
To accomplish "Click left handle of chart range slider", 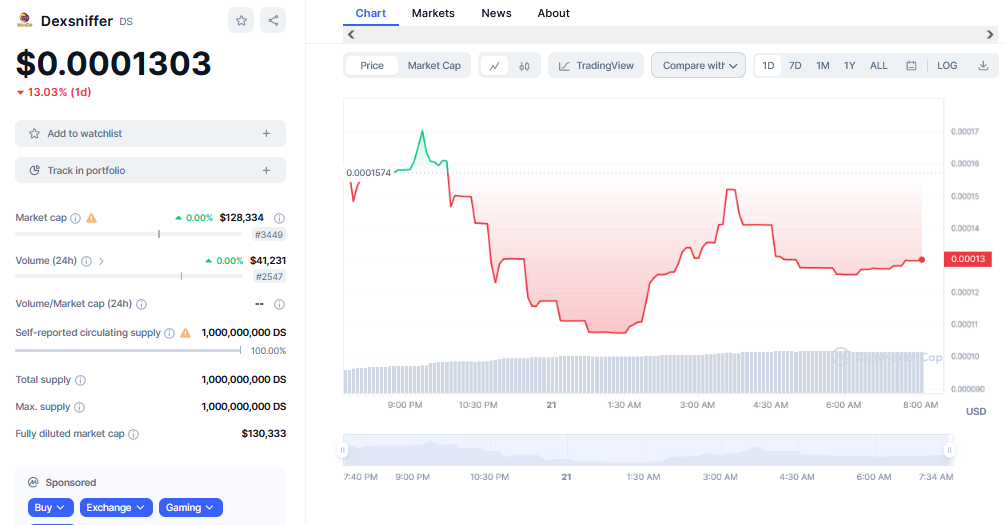I will (x=343, y=450).
